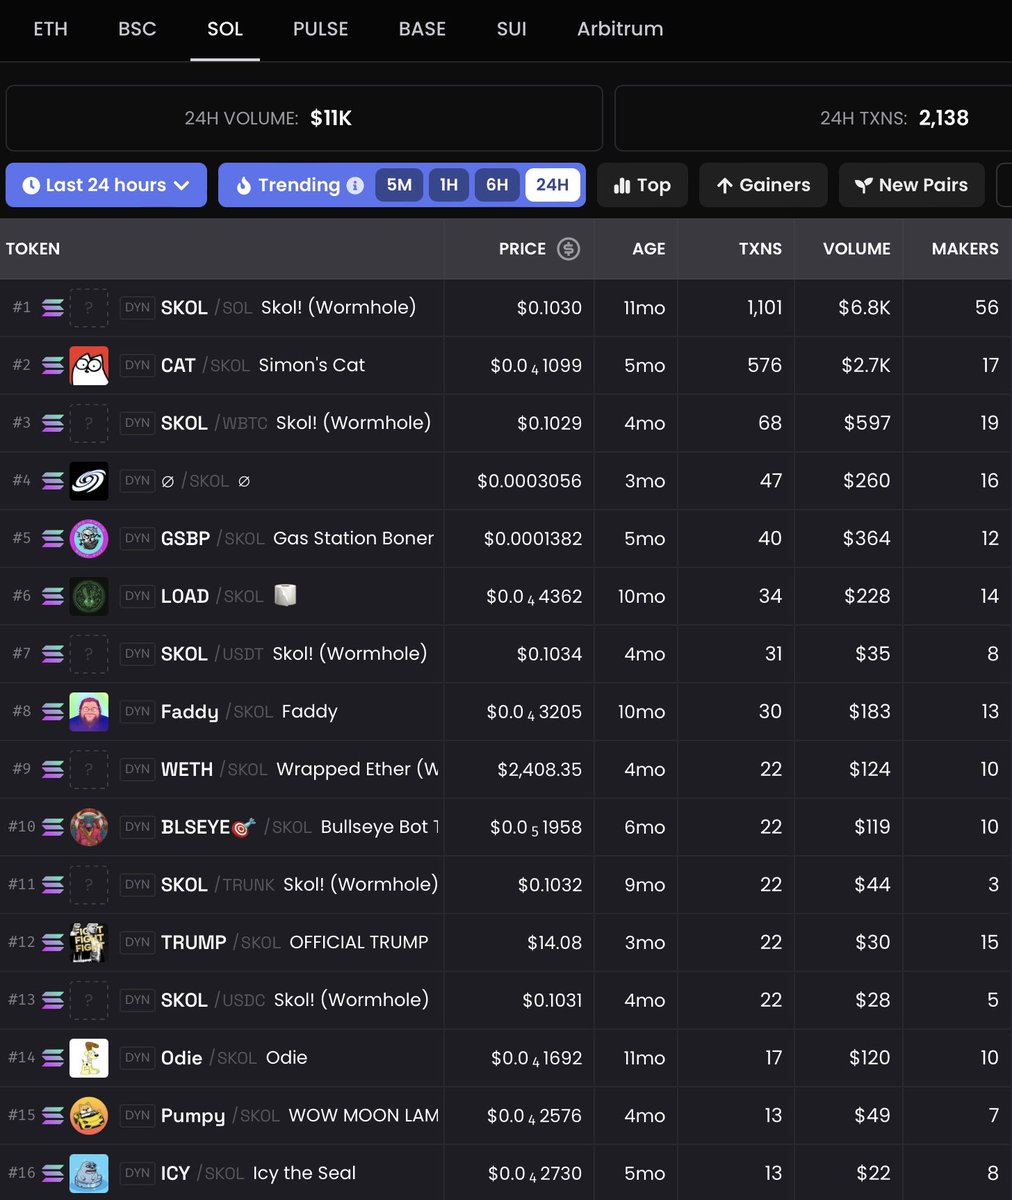Screen dimensions: 1012x1200
Task: Open the ICY Icy the Seal pair
Action: pos(506,1174)
